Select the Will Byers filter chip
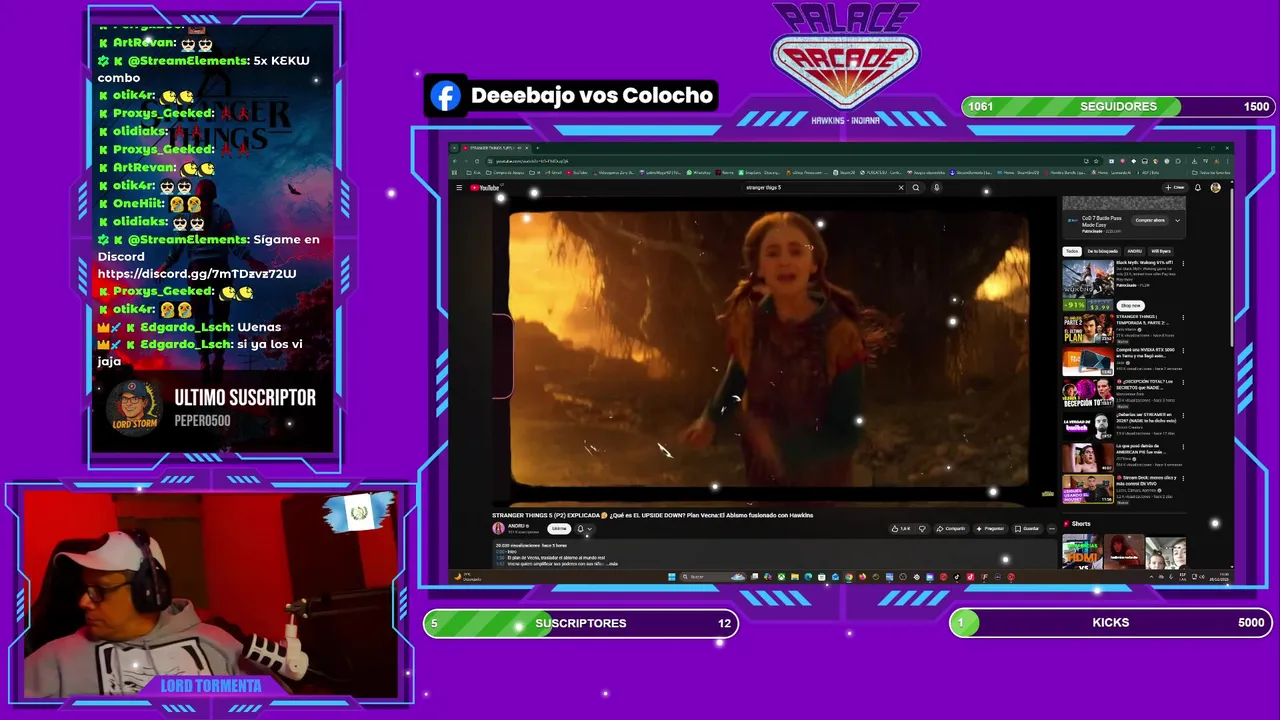Viewport: 1280px width, 720px height. 1161,251
